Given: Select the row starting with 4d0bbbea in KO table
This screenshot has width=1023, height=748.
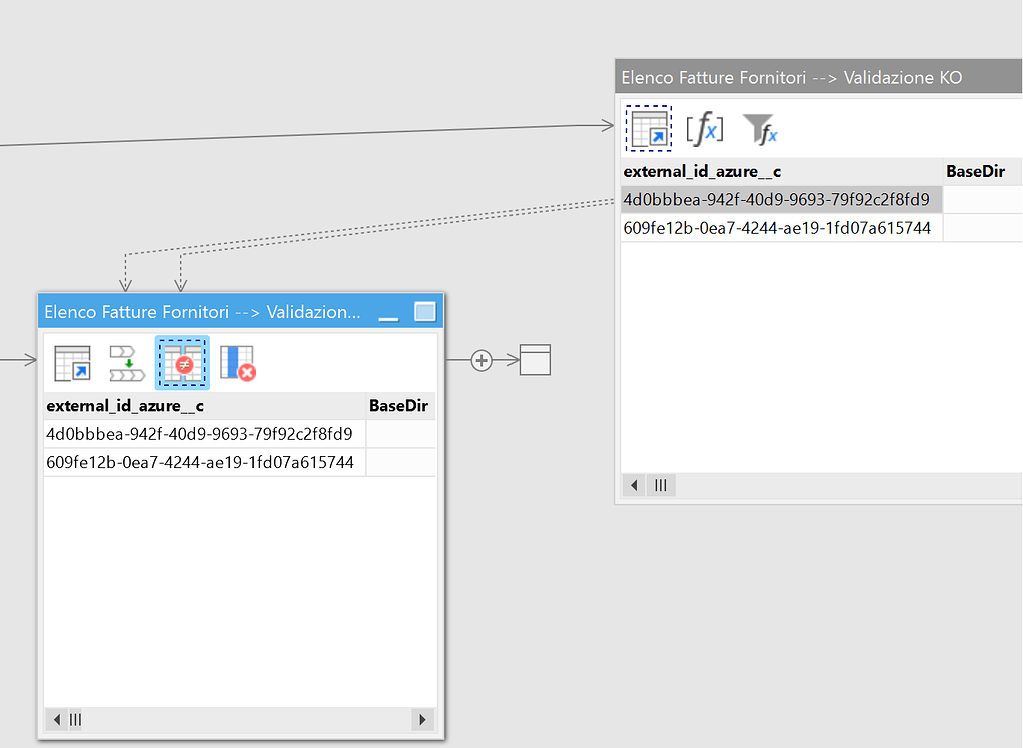Looking at the screenshot, I should 780,198.
